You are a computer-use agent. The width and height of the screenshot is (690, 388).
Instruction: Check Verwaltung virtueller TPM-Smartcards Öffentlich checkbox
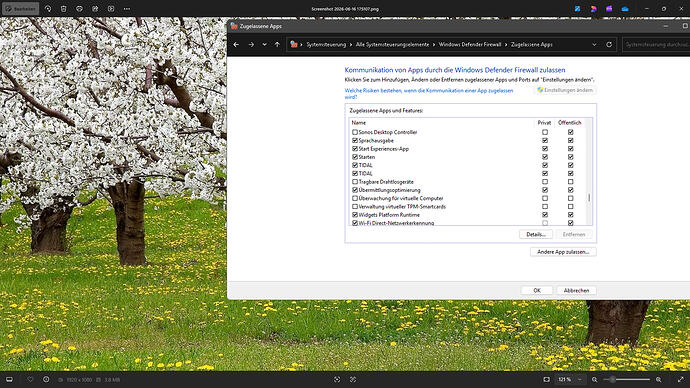point(571,207)
